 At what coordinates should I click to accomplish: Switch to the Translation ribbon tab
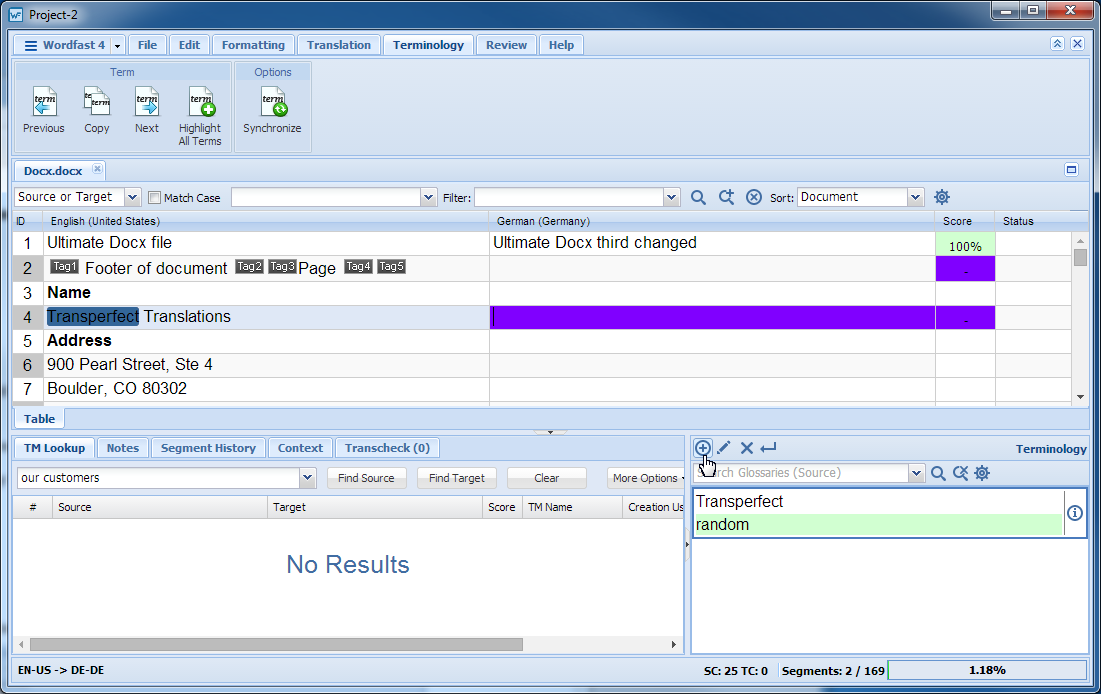click(338, 45)
